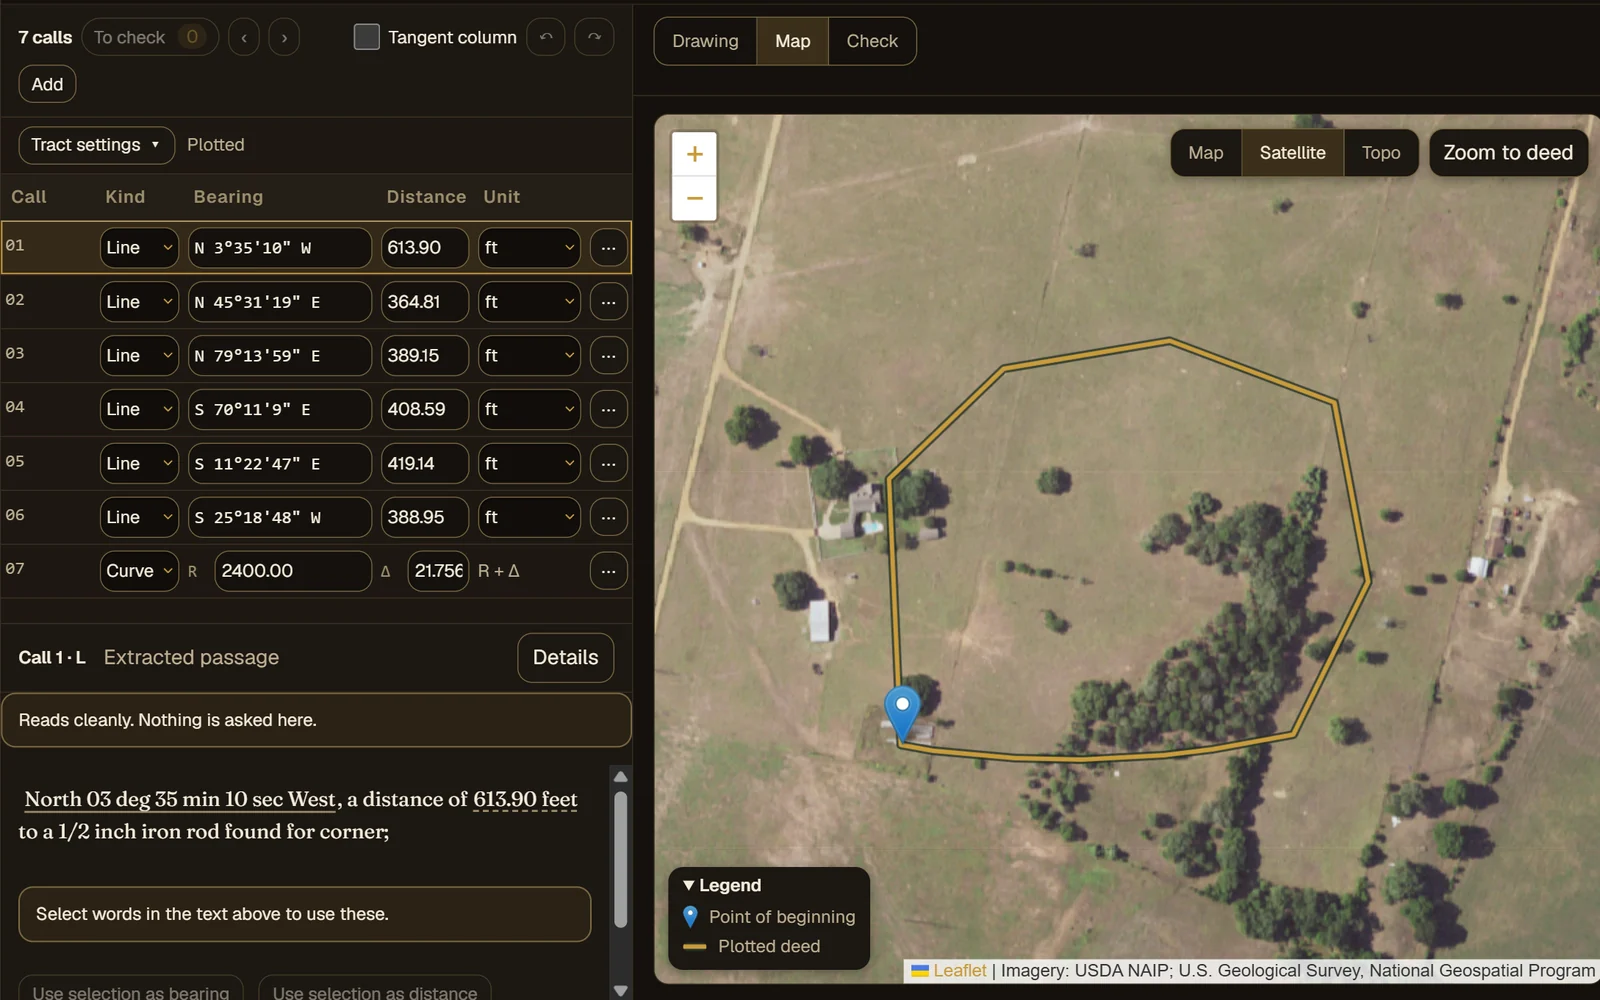Open more options for call 03
The height and width of the screenshot is (1000, 1600).
pyautogui.click(x=608, y=356)
